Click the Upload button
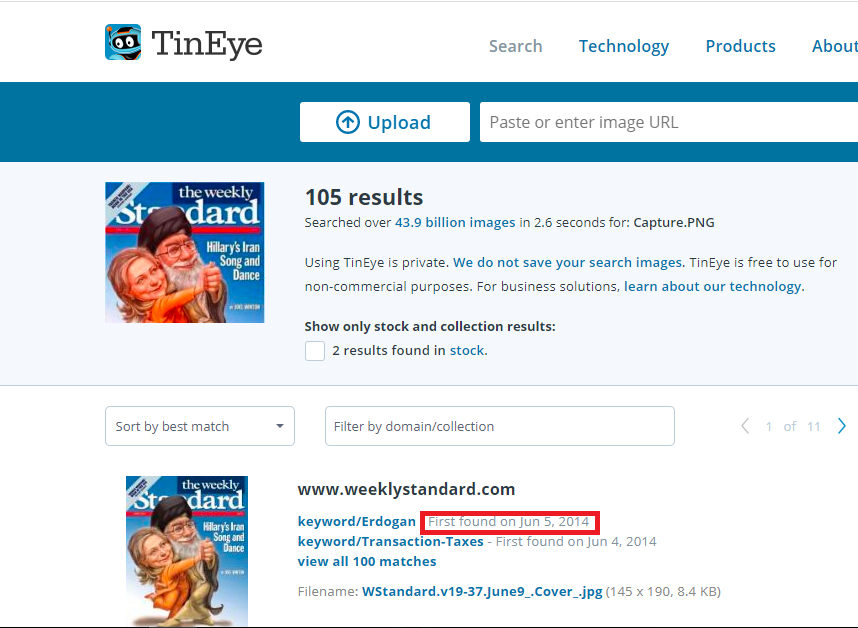The height and width of the screenshot is (628, 858). click(x=385, y=122)
